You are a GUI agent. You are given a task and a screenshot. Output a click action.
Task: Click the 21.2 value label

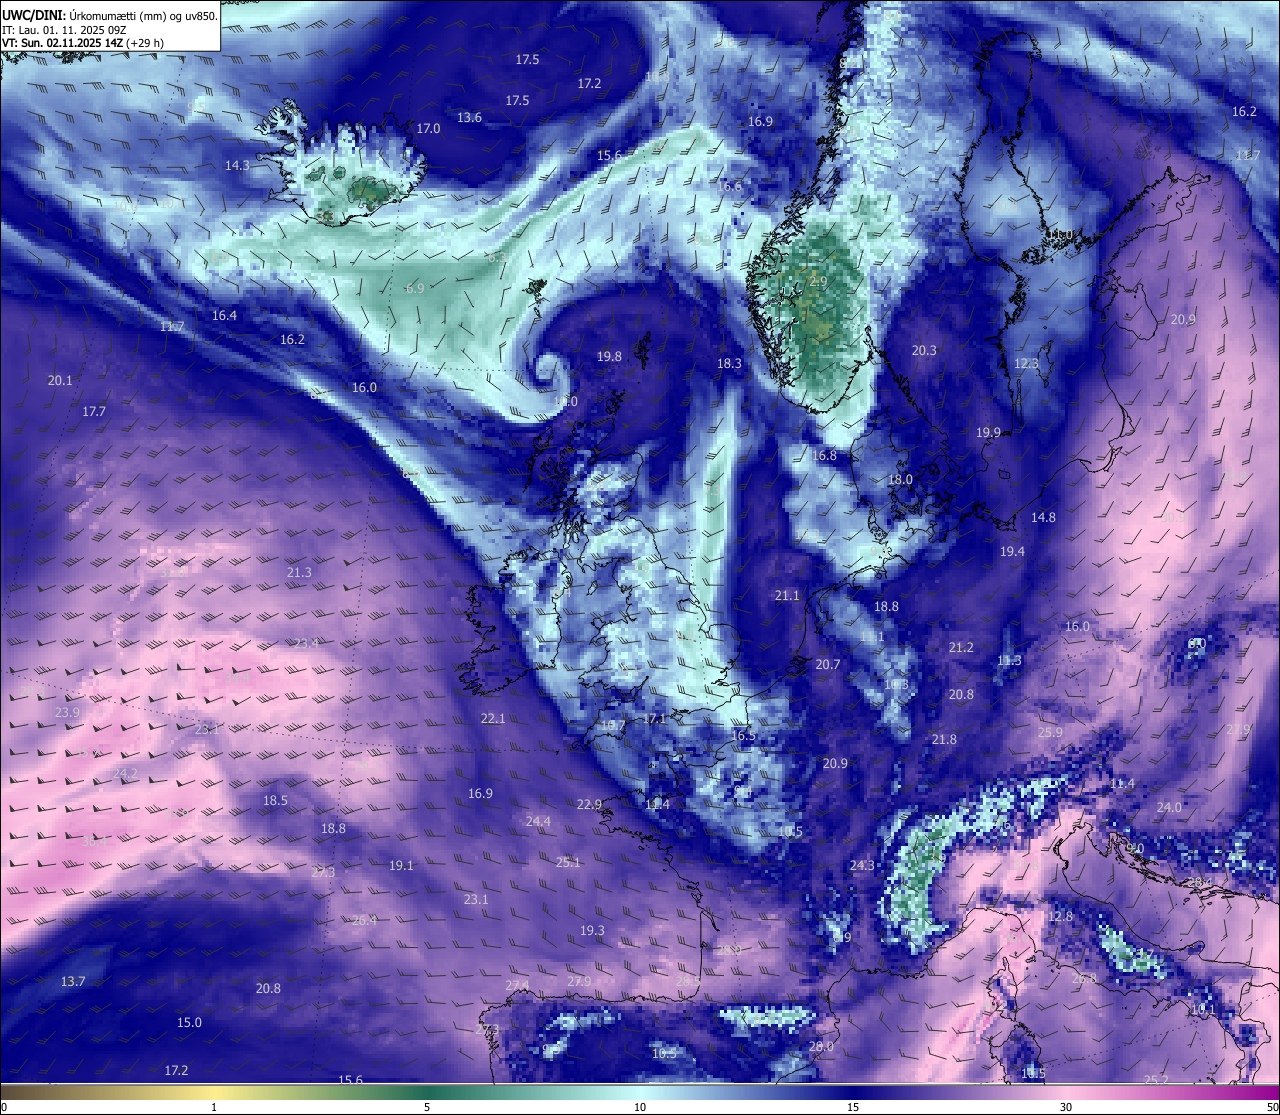click(x=961, y=648)
